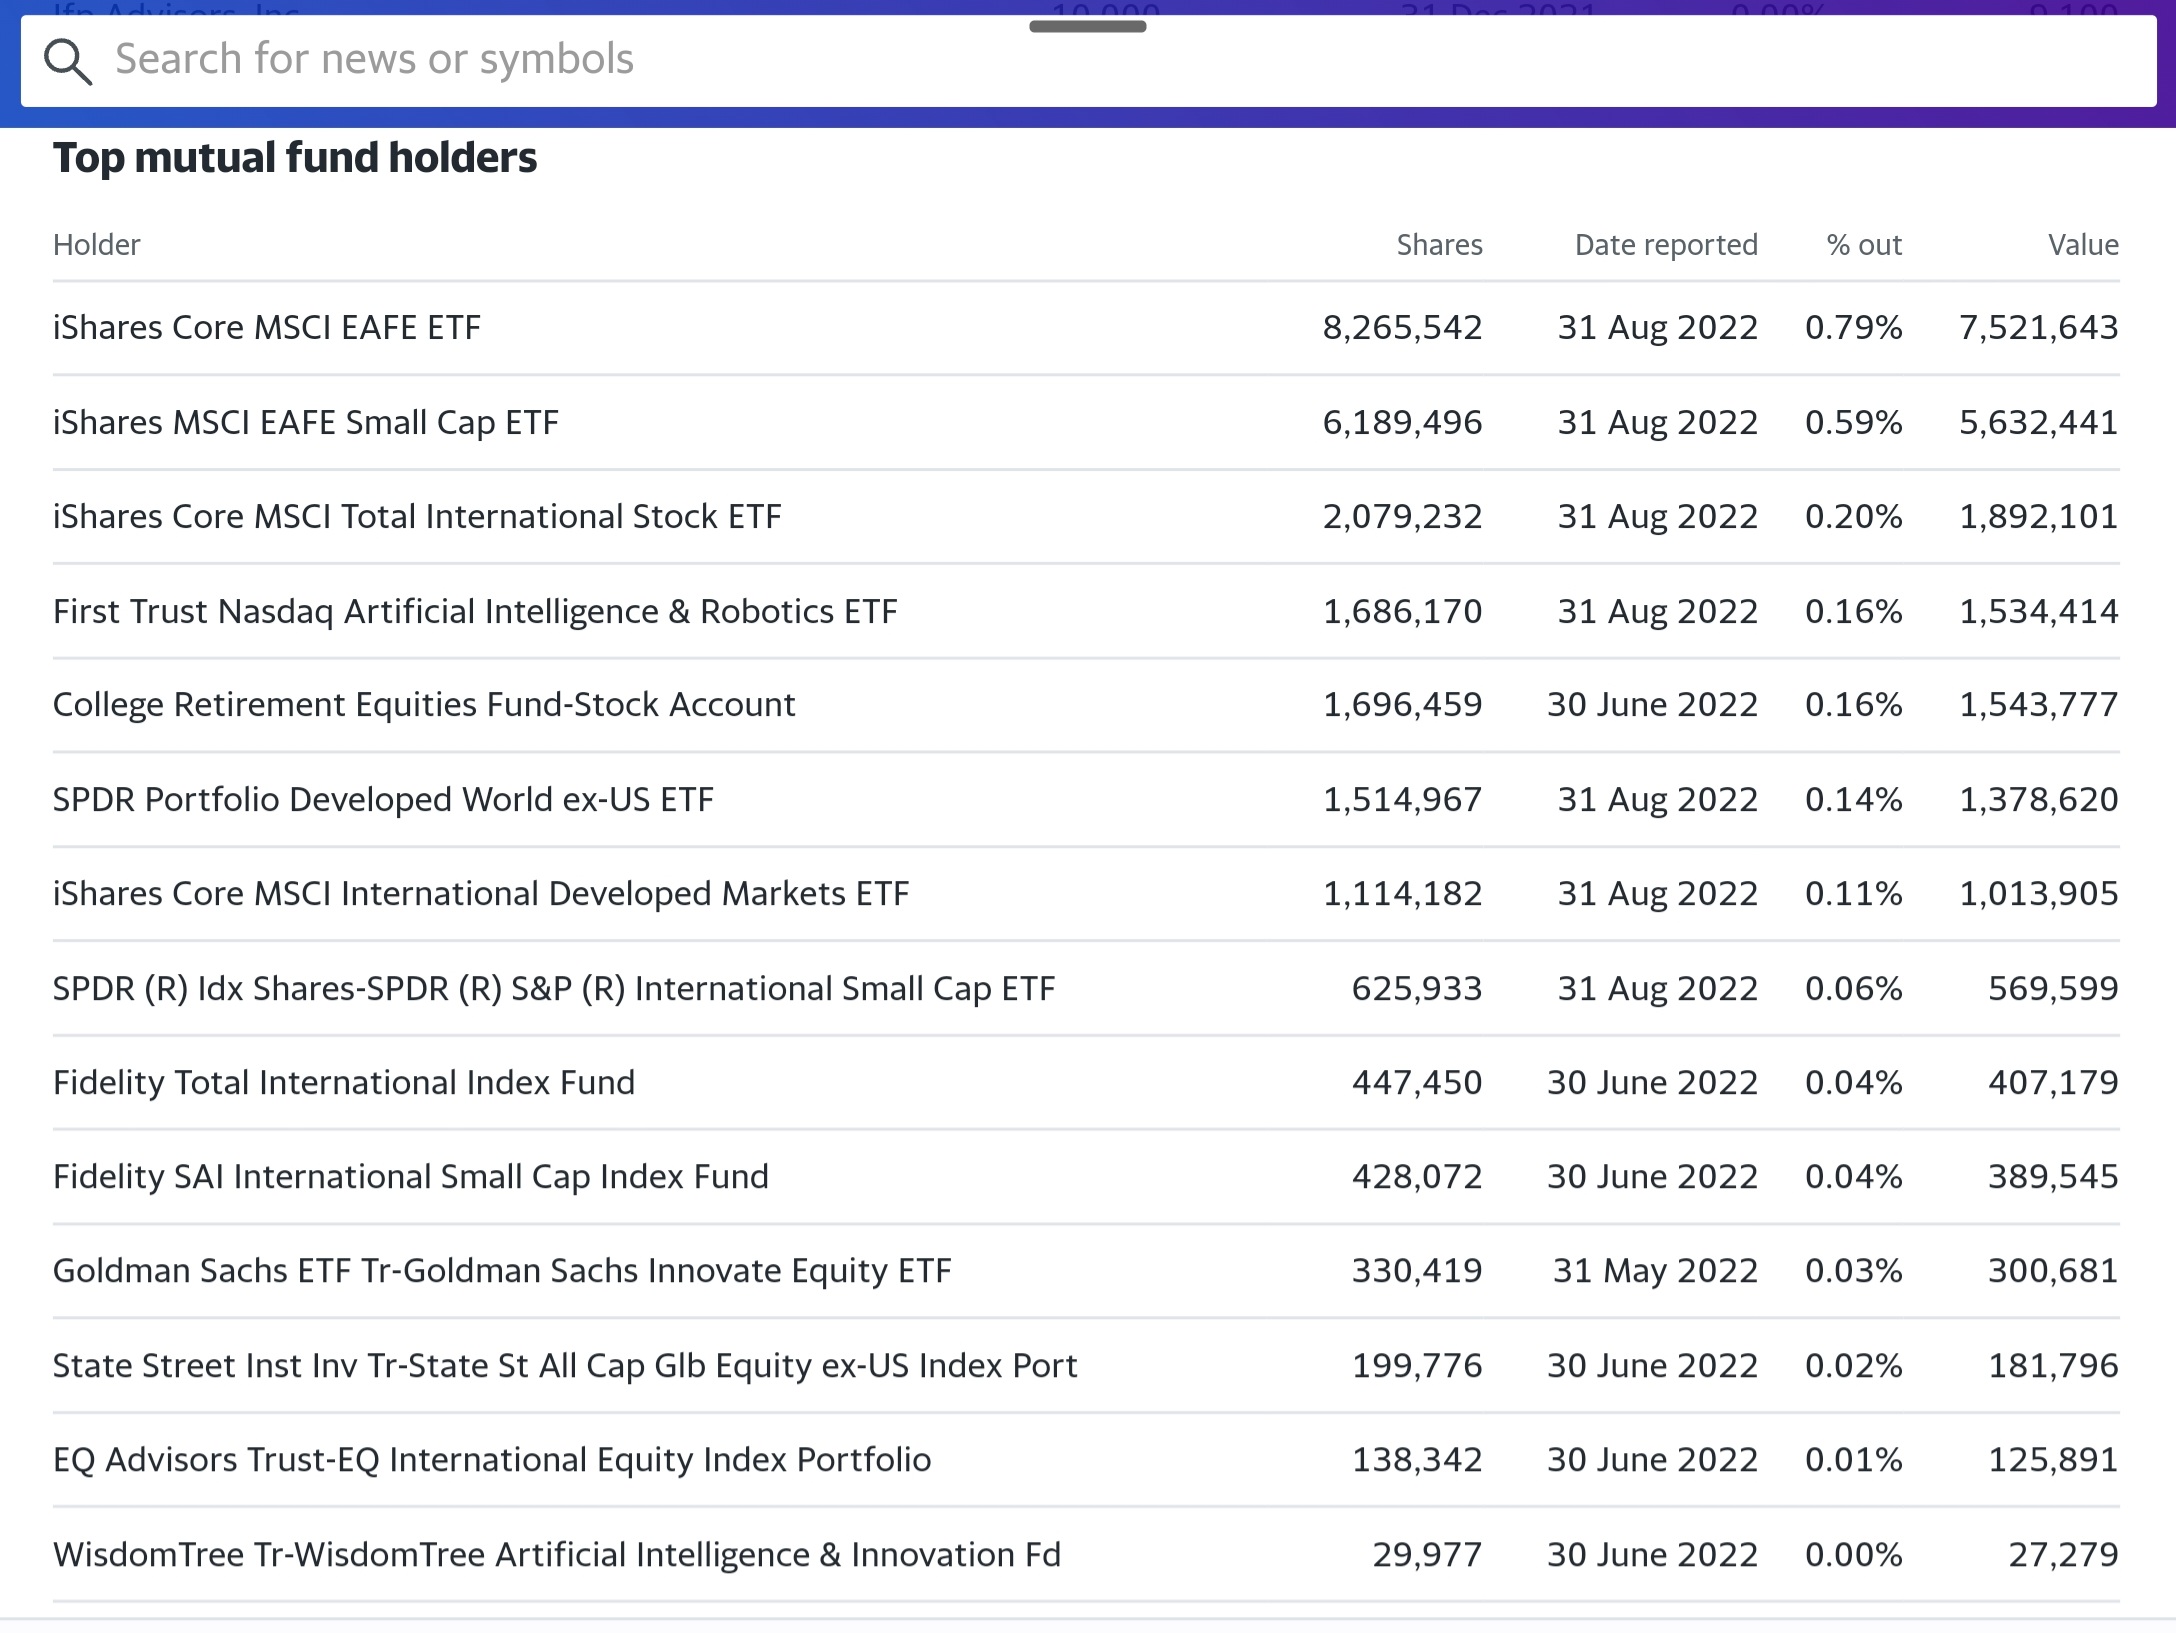Select SPDR Portfolio Developed World ex-US ETF

(383, 799)
